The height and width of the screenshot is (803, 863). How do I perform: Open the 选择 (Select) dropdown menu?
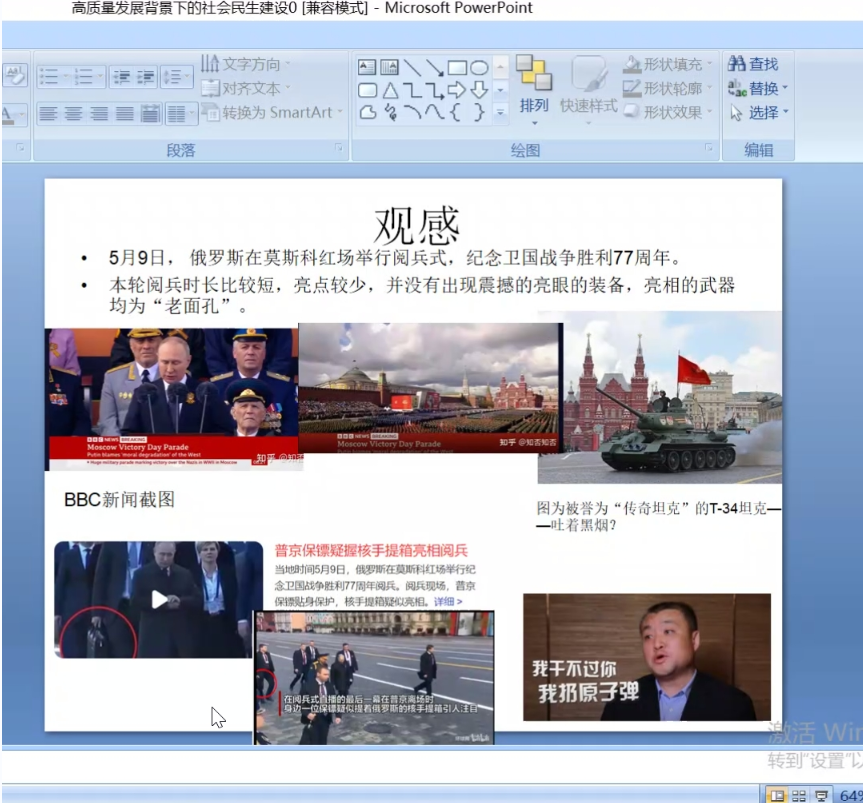(759, 113)
